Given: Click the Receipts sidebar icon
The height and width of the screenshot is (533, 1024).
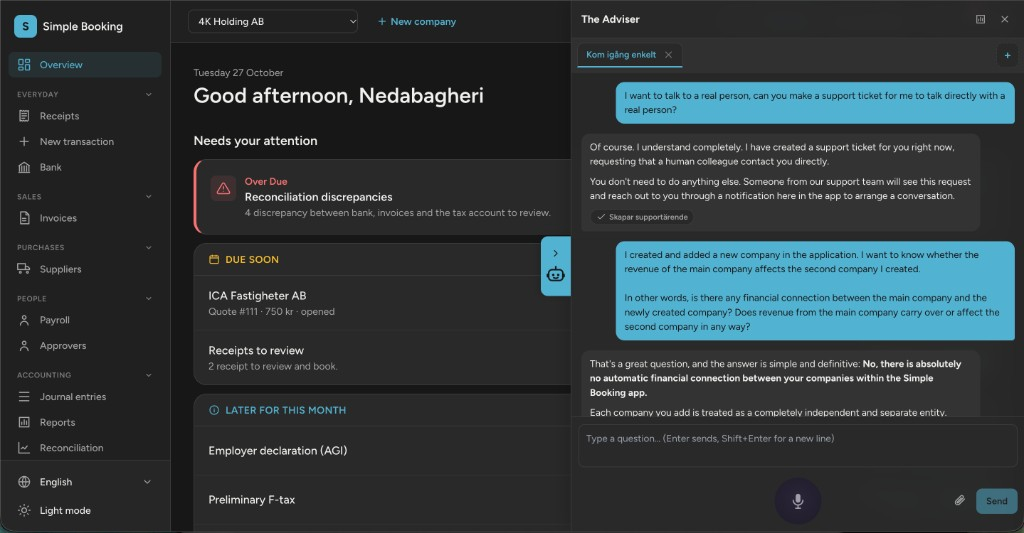Looking at the screenshot, I should 24,116.
